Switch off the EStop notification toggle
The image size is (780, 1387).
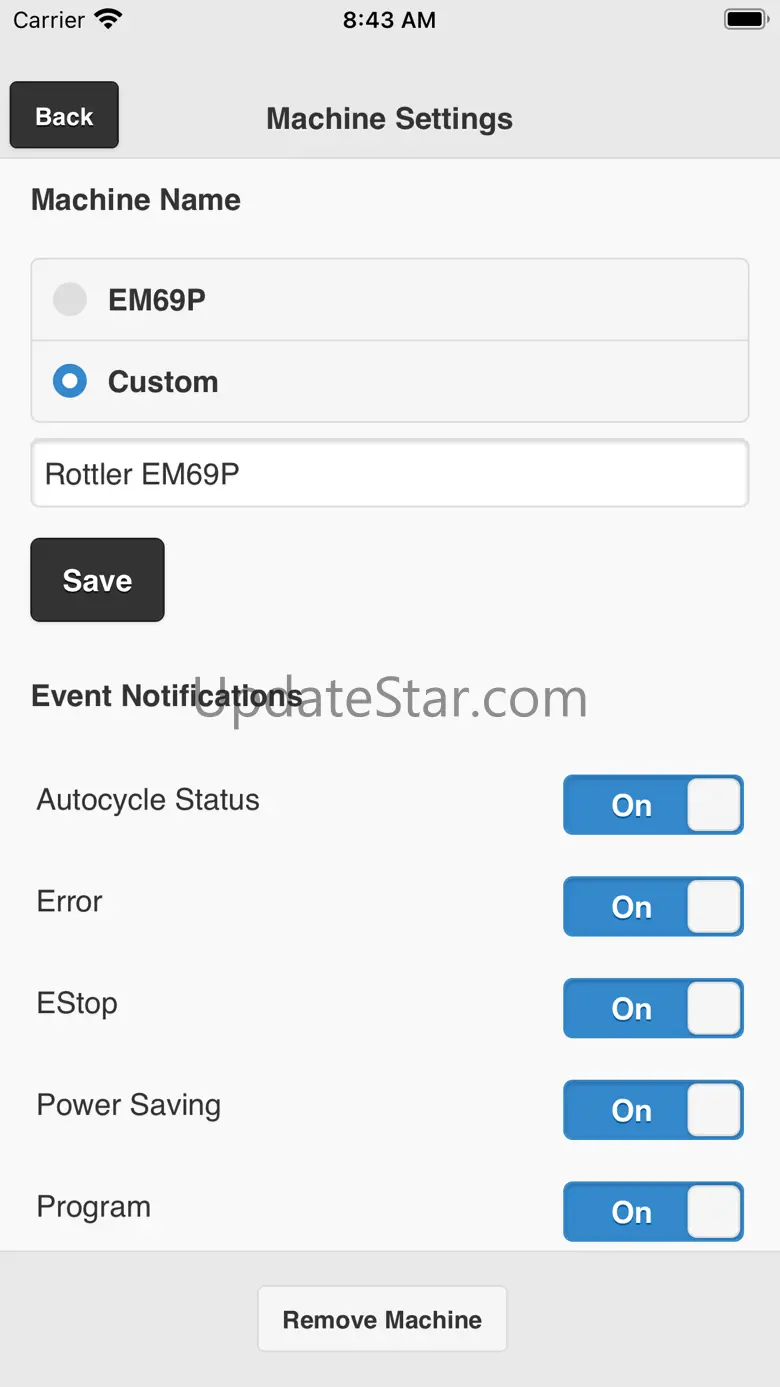(653, 1008)
